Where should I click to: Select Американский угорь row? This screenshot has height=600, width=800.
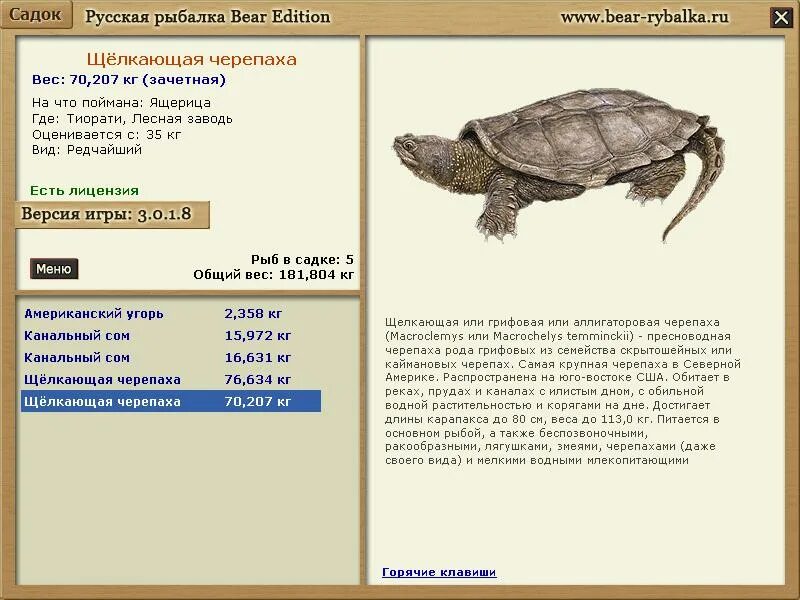[171, 313]
